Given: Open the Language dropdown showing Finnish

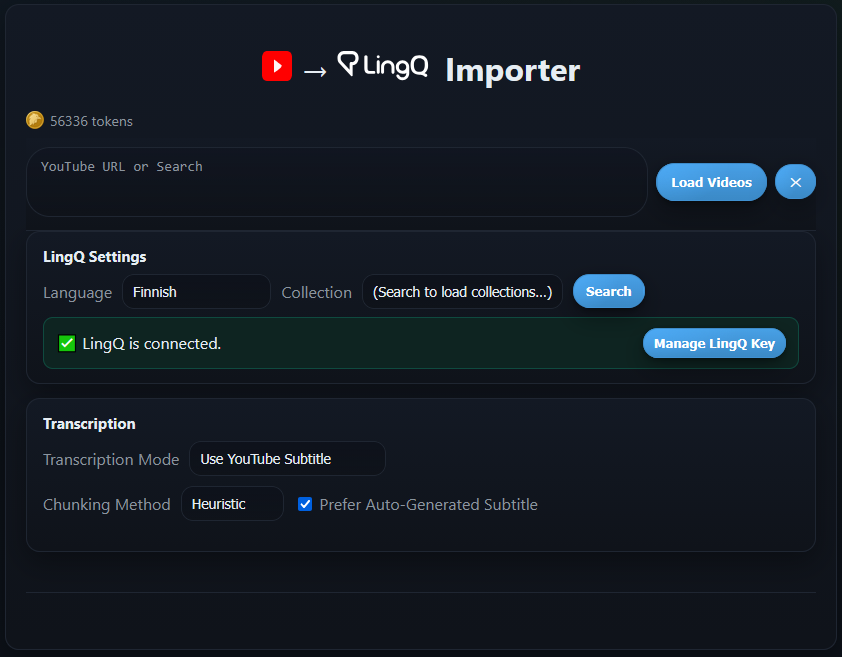Looking at the screenshot, I should [x=196, y=292].
